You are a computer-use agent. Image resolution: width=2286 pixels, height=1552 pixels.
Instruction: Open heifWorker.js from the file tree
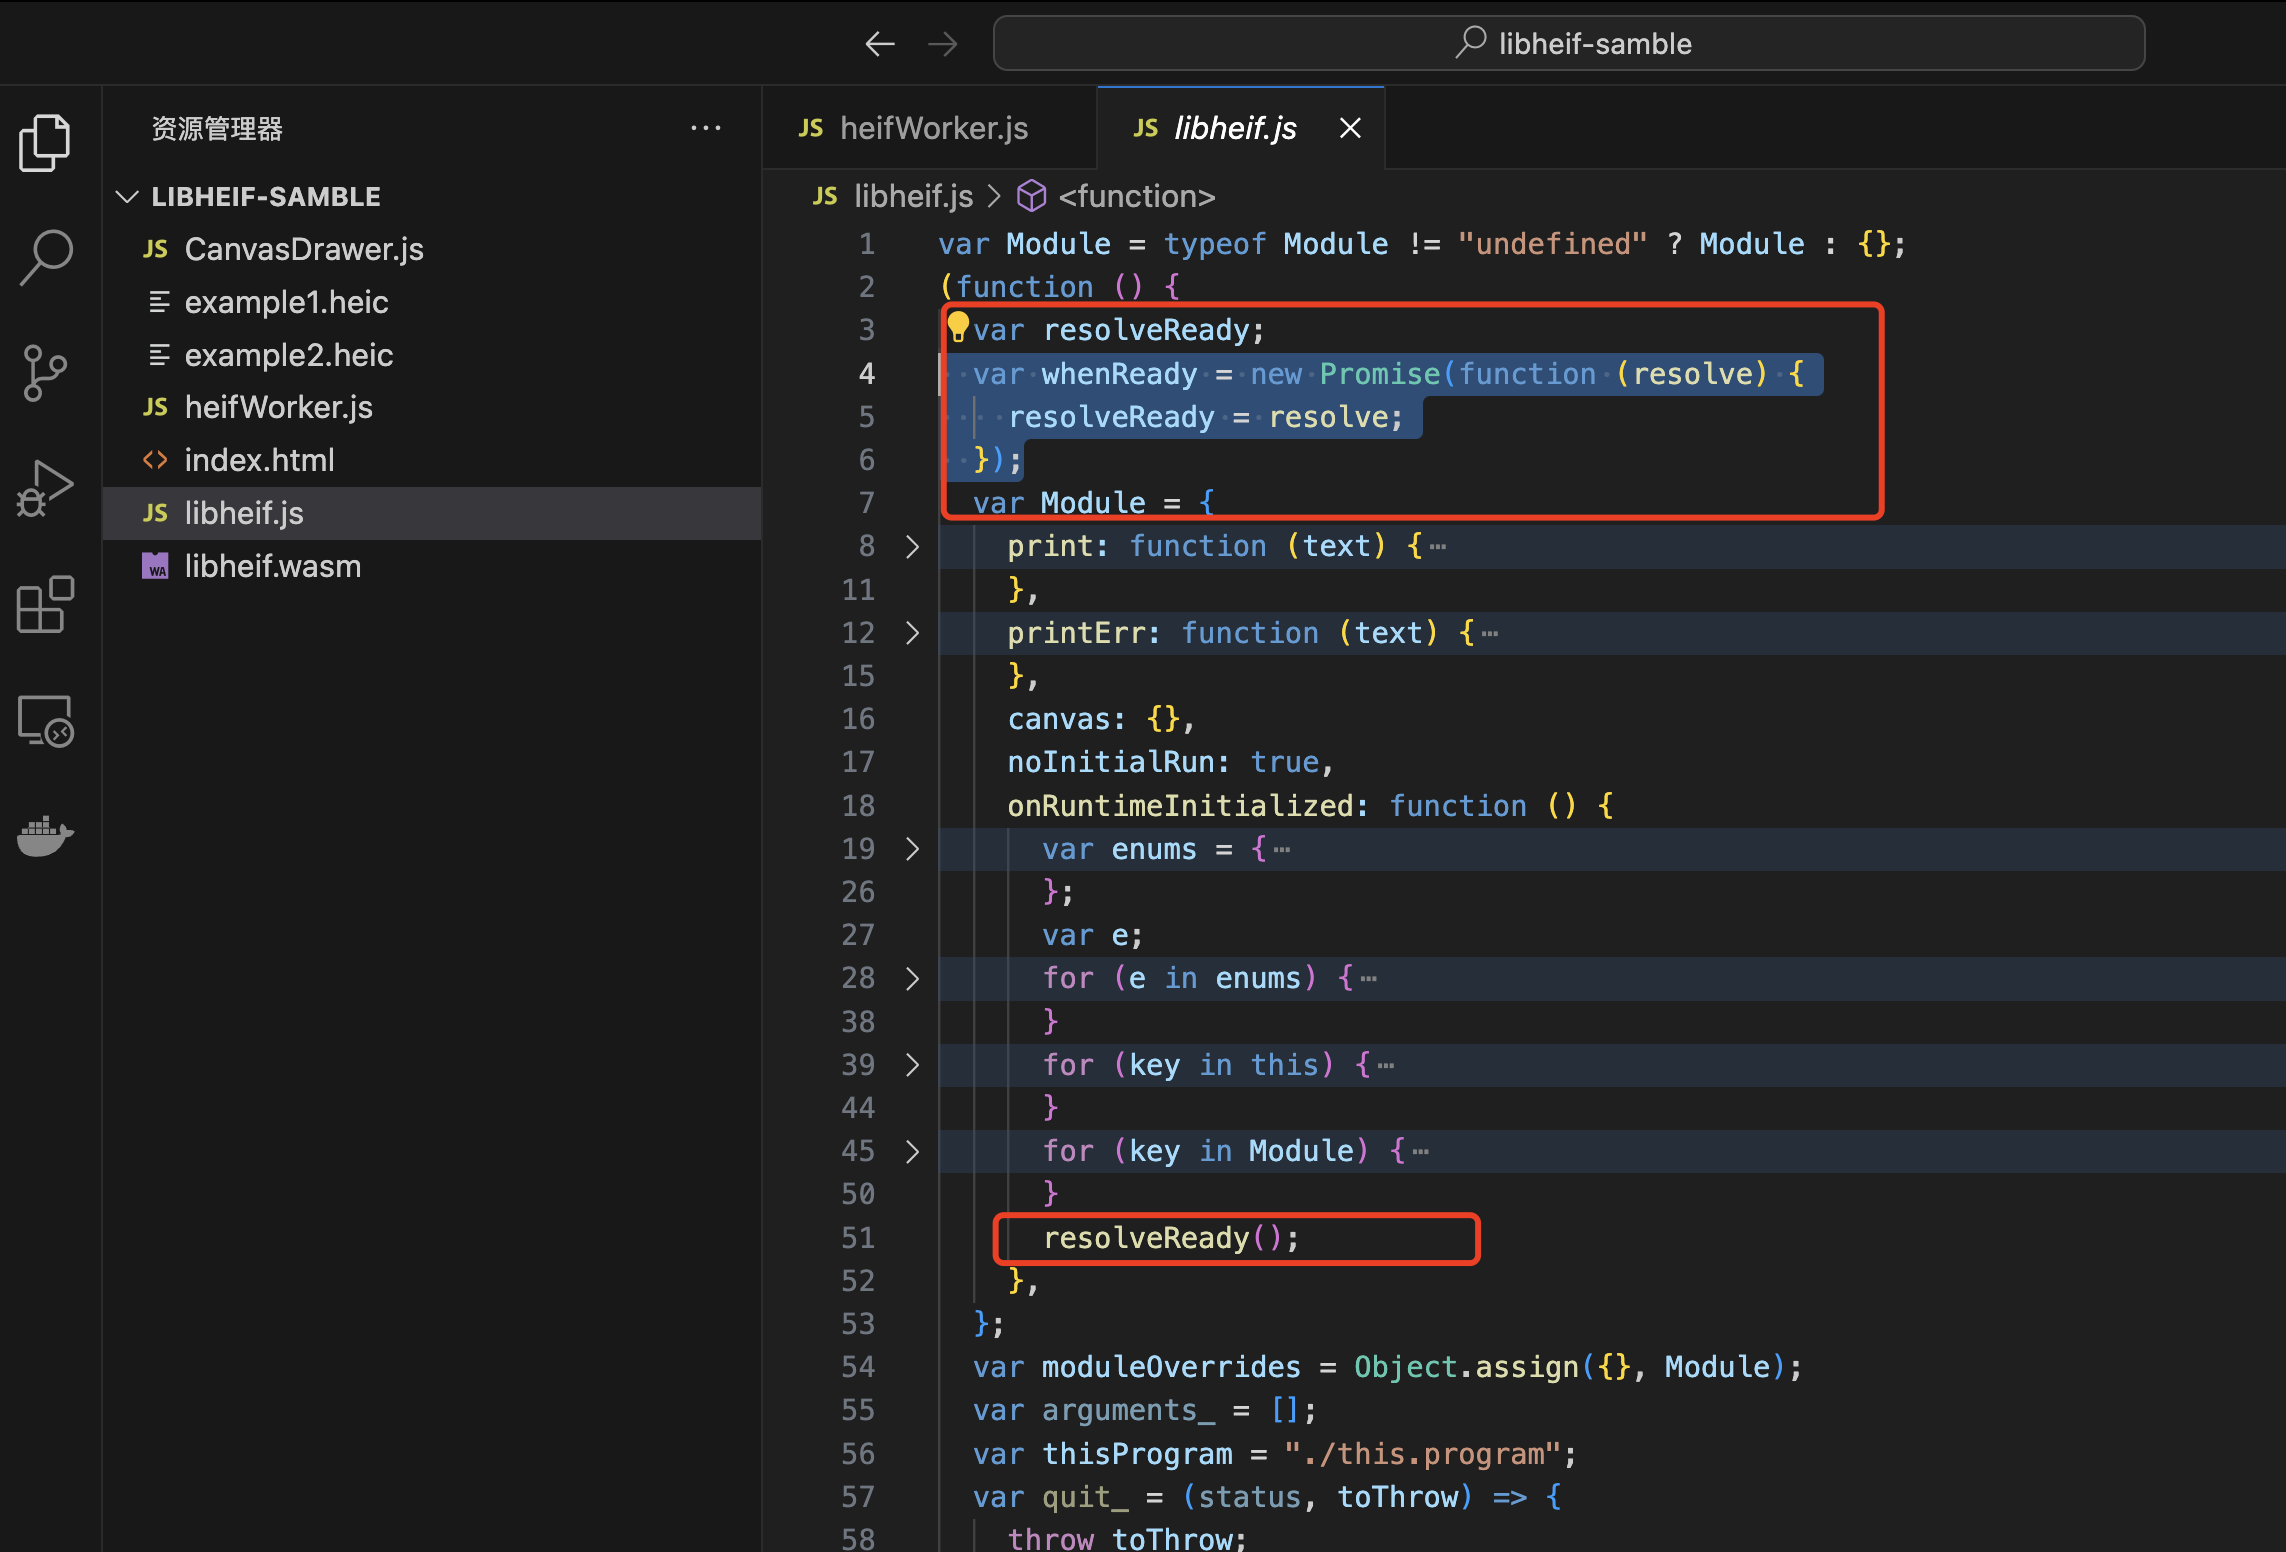(x=432, y=407)
